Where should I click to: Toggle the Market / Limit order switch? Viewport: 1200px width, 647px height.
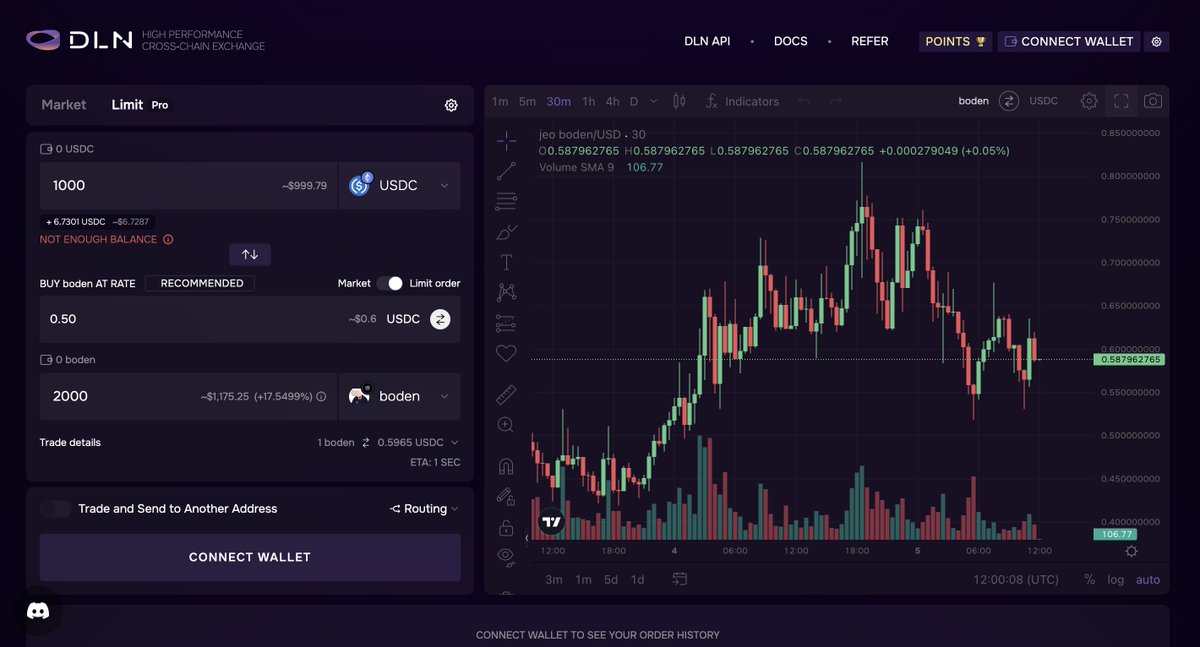(389, 283)
